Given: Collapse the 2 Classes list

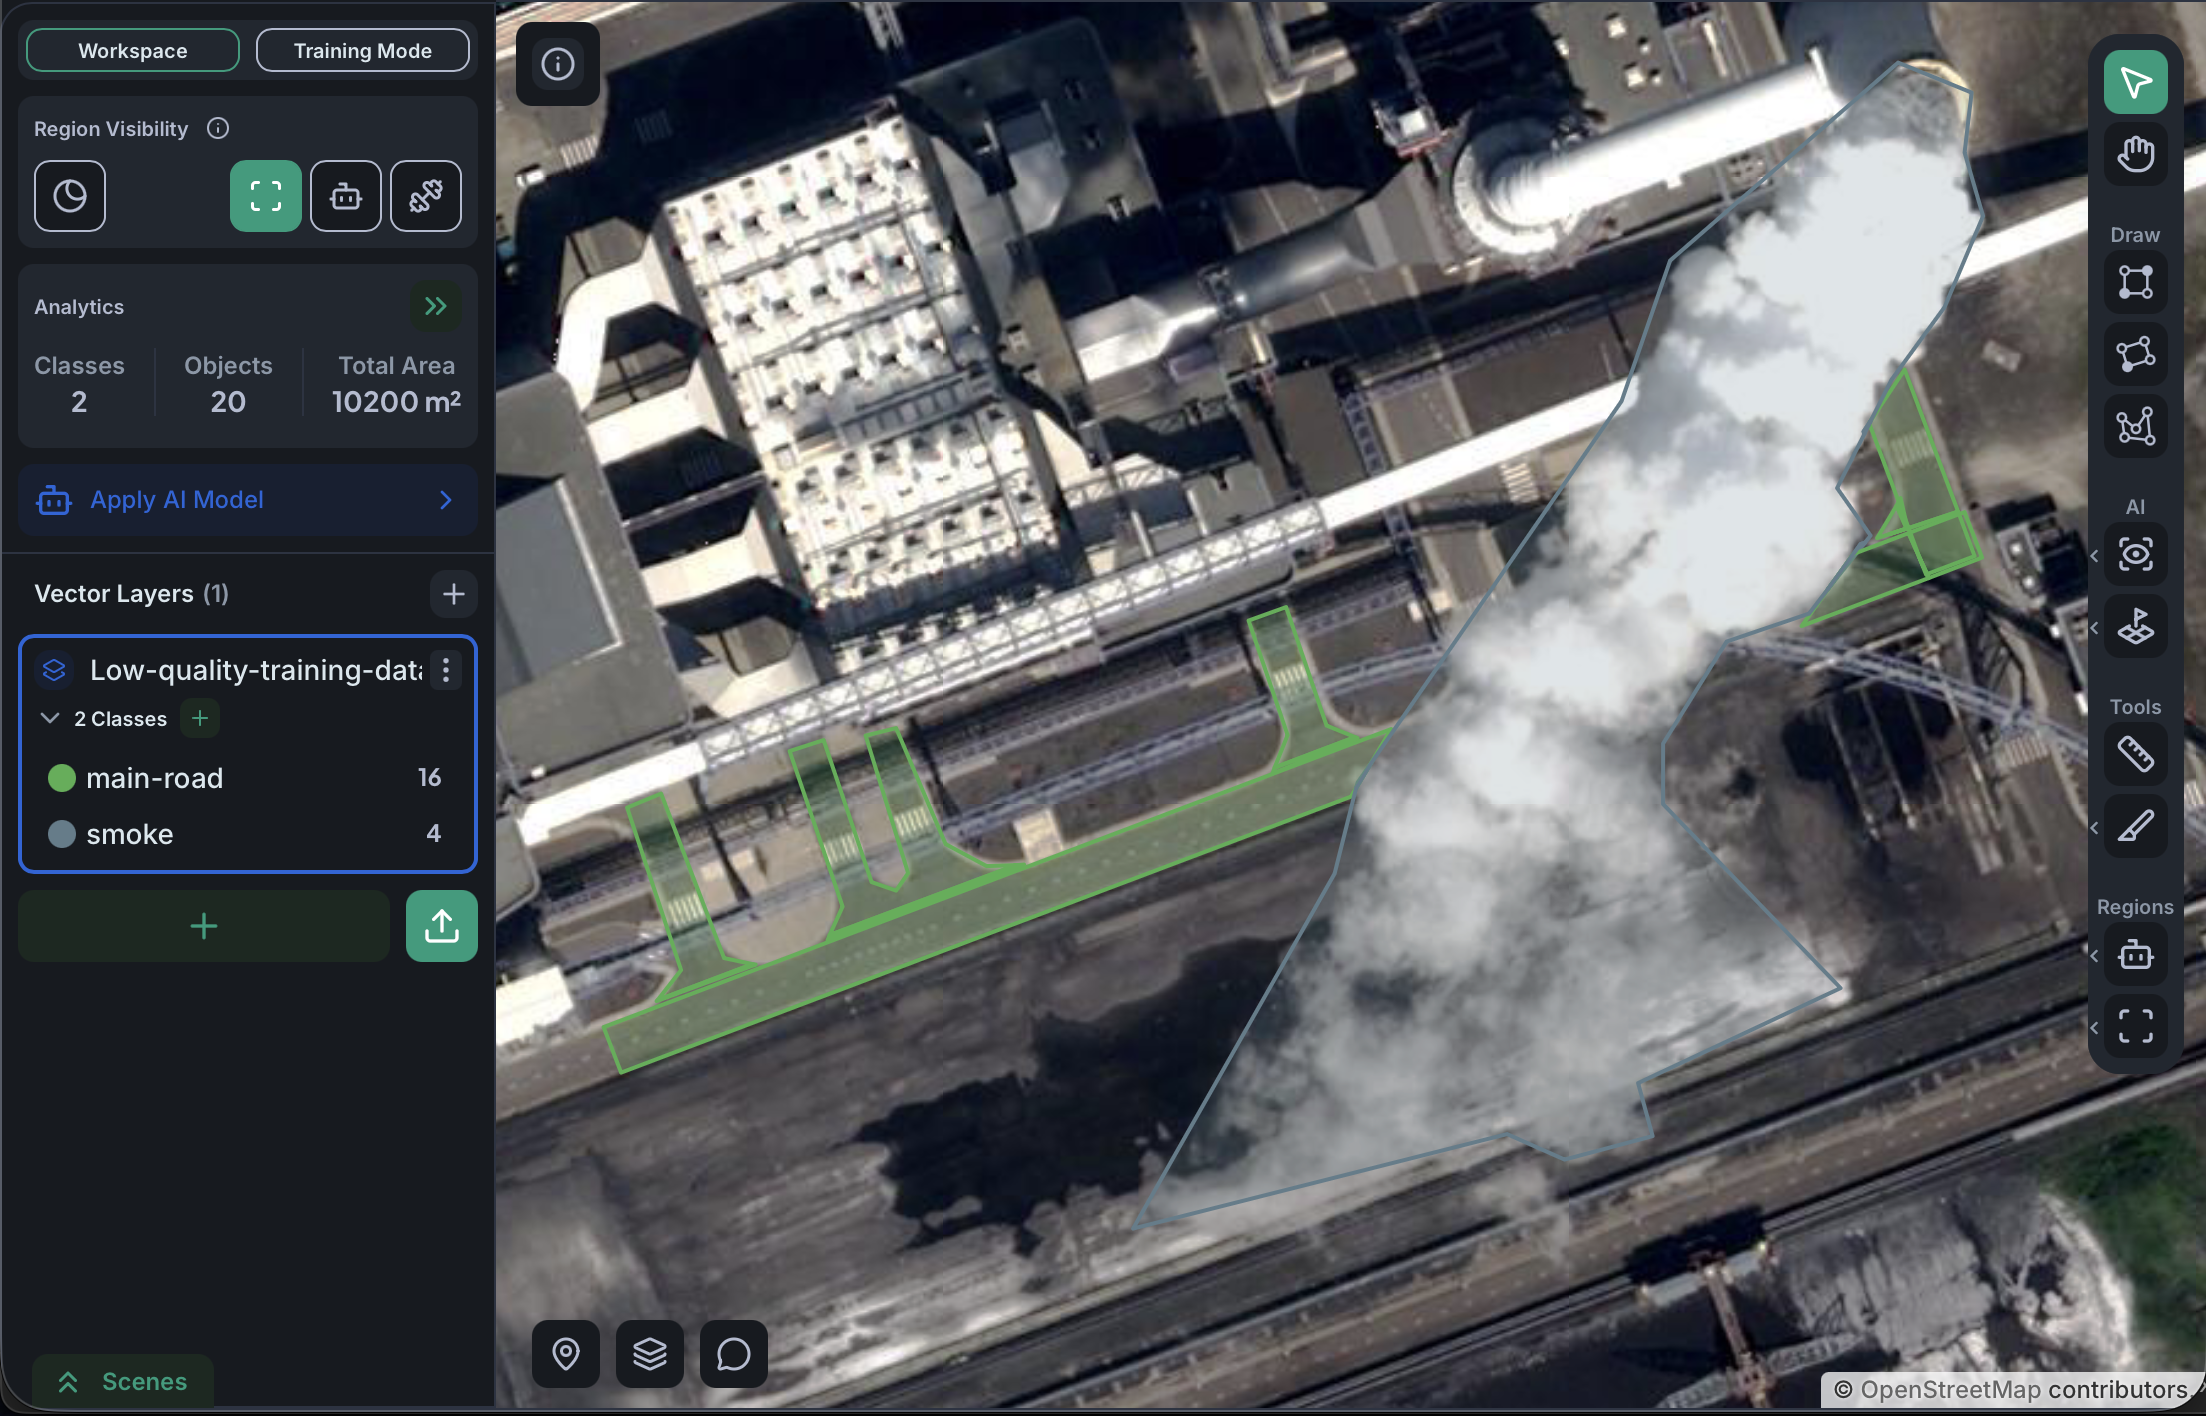Looking at the screenshot, I should tap(50, 718).
